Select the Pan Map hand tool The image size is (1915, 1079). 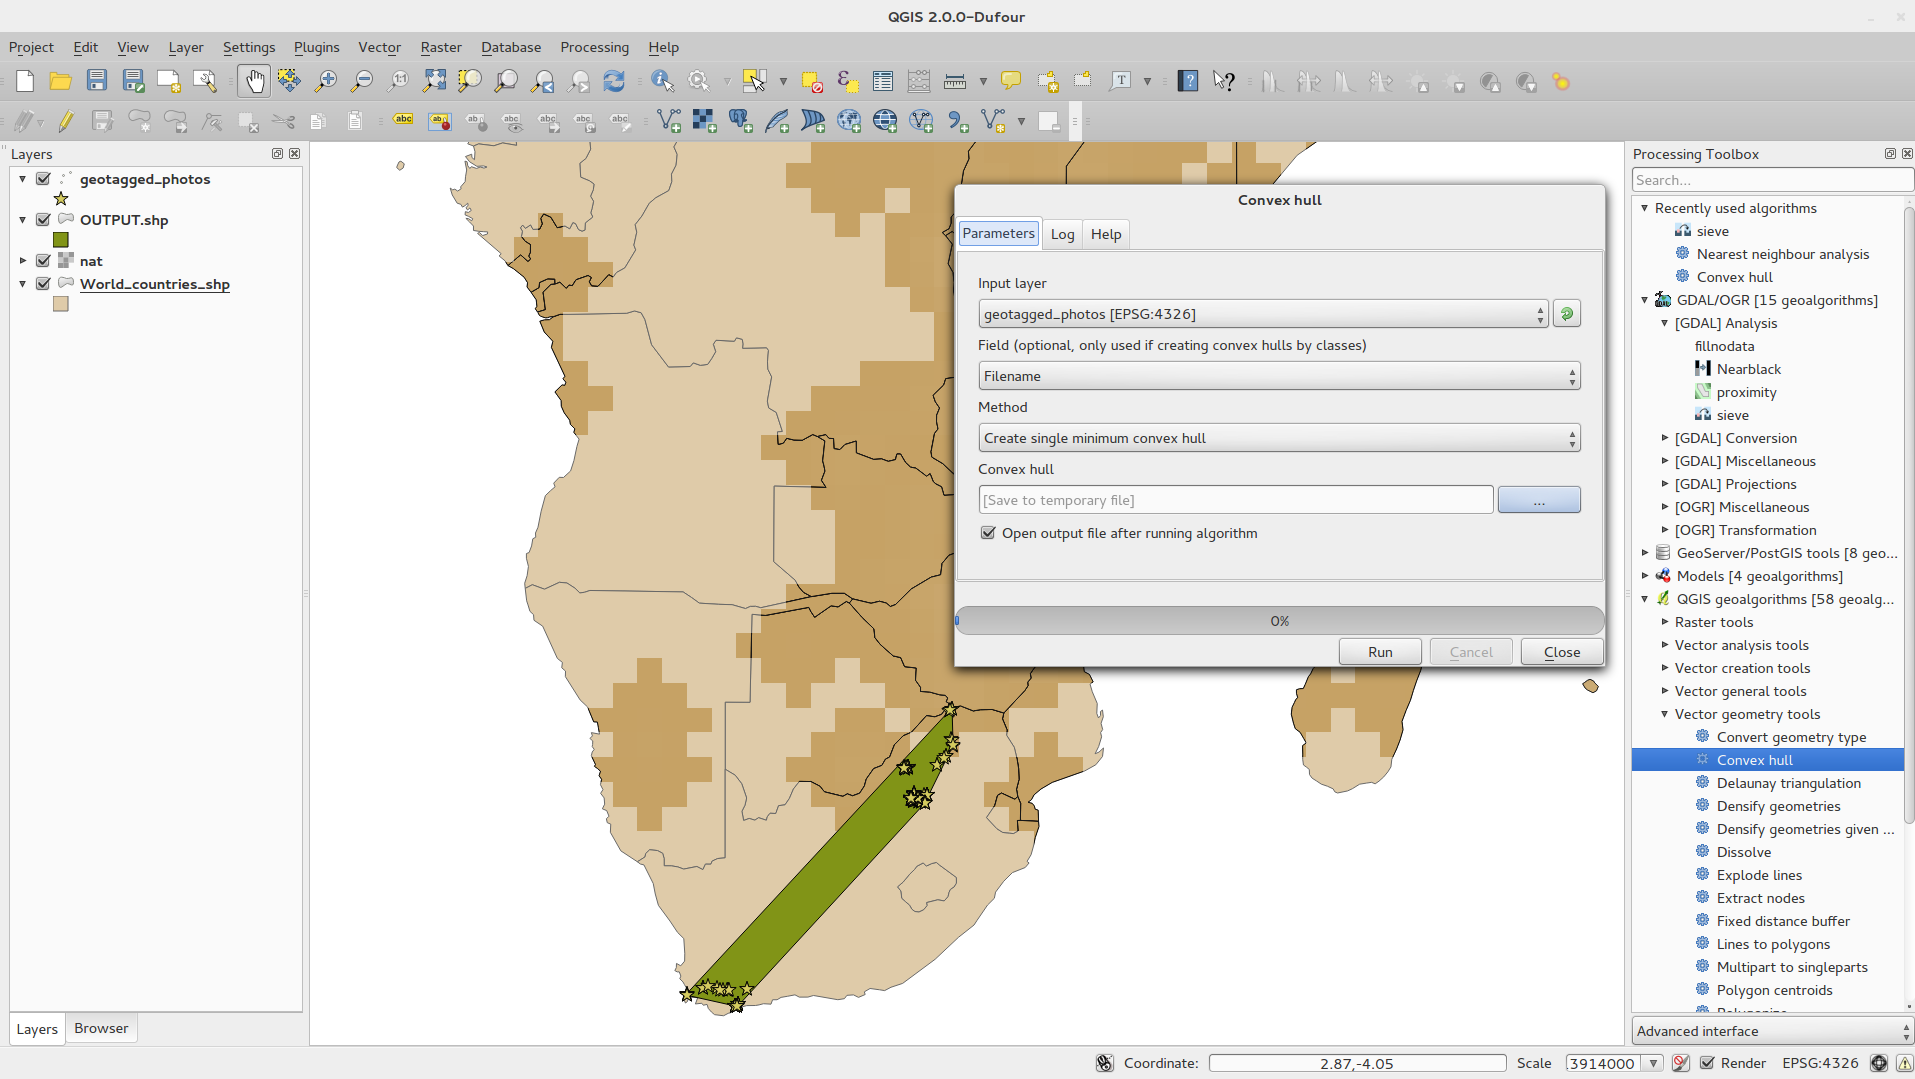tap(254, 81)
